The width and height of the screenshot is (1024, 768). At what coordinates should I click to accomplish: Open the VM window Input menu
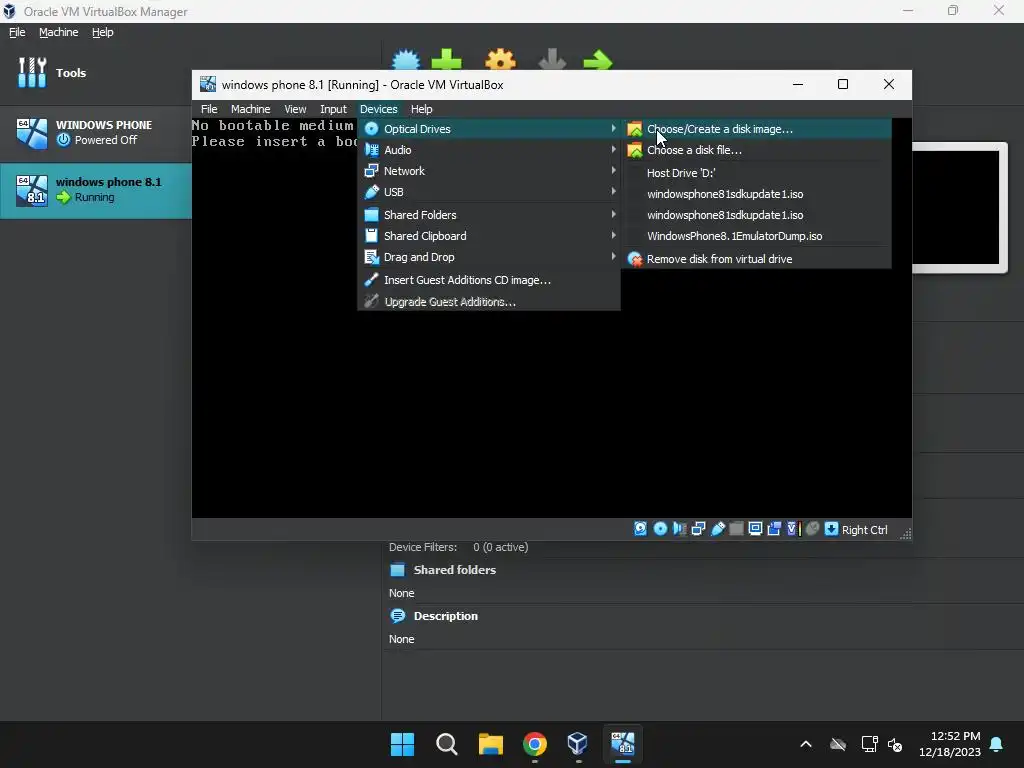coord(333,109)
